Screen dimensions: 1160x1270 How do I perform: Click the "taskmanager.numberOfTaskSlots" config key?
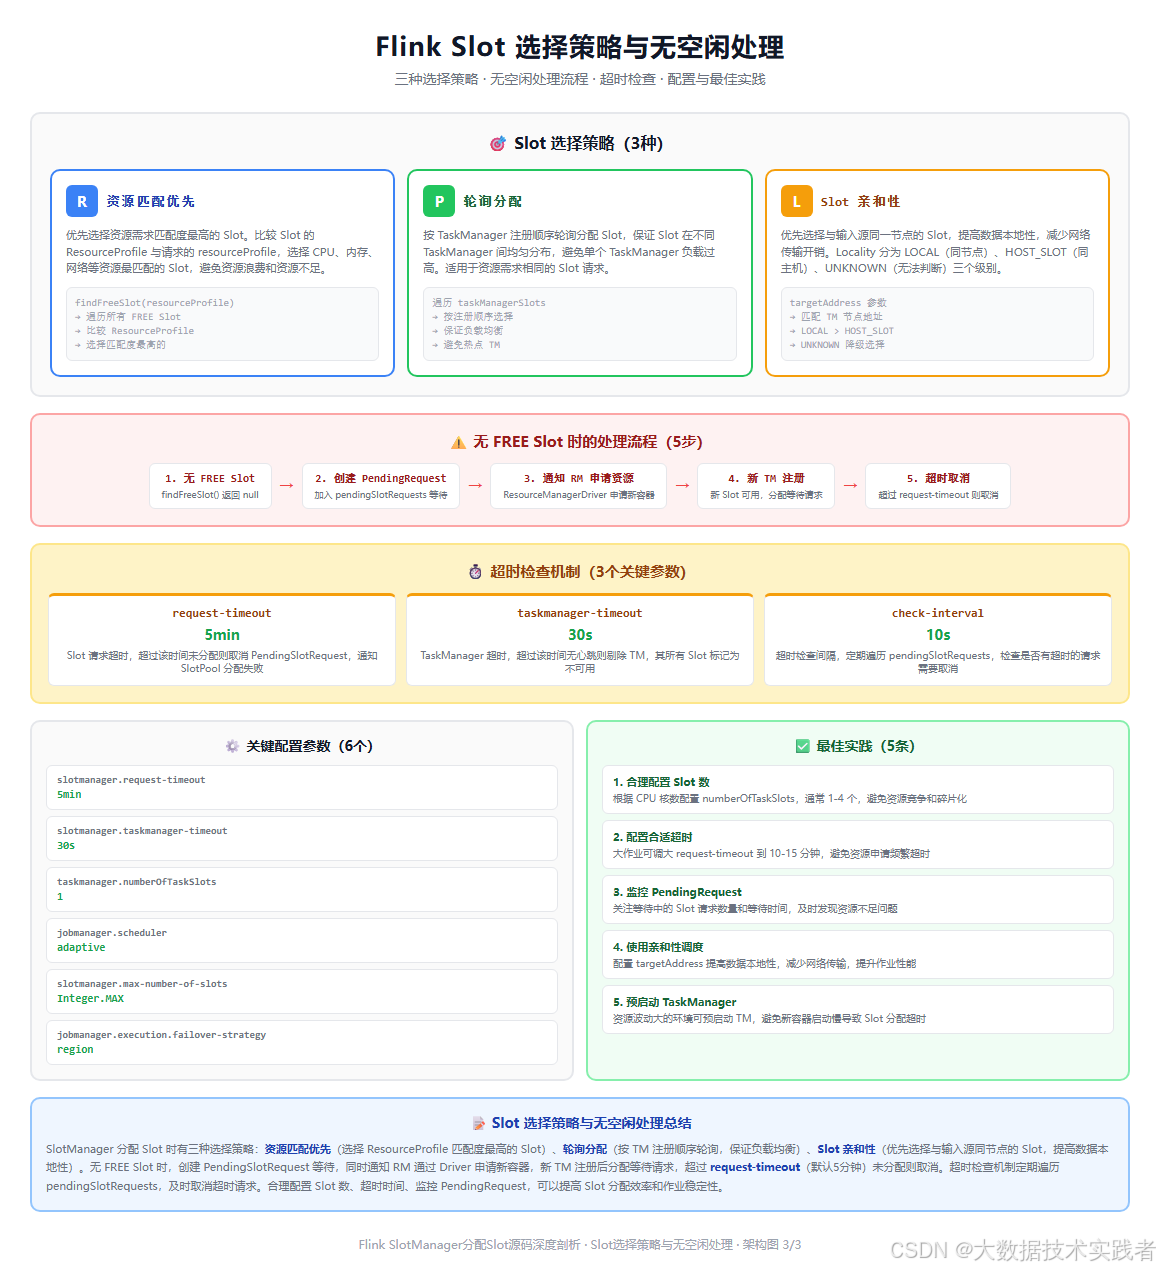tap(137, 882)
